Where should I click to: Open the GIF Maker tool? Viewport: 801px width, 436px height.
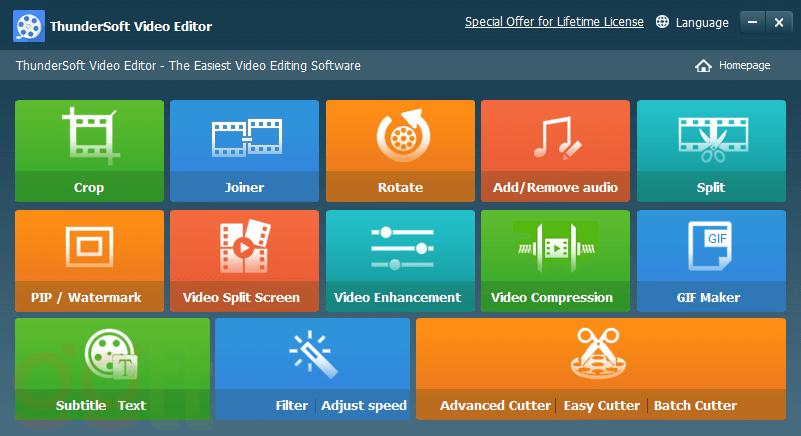click(x=710, y=260)
